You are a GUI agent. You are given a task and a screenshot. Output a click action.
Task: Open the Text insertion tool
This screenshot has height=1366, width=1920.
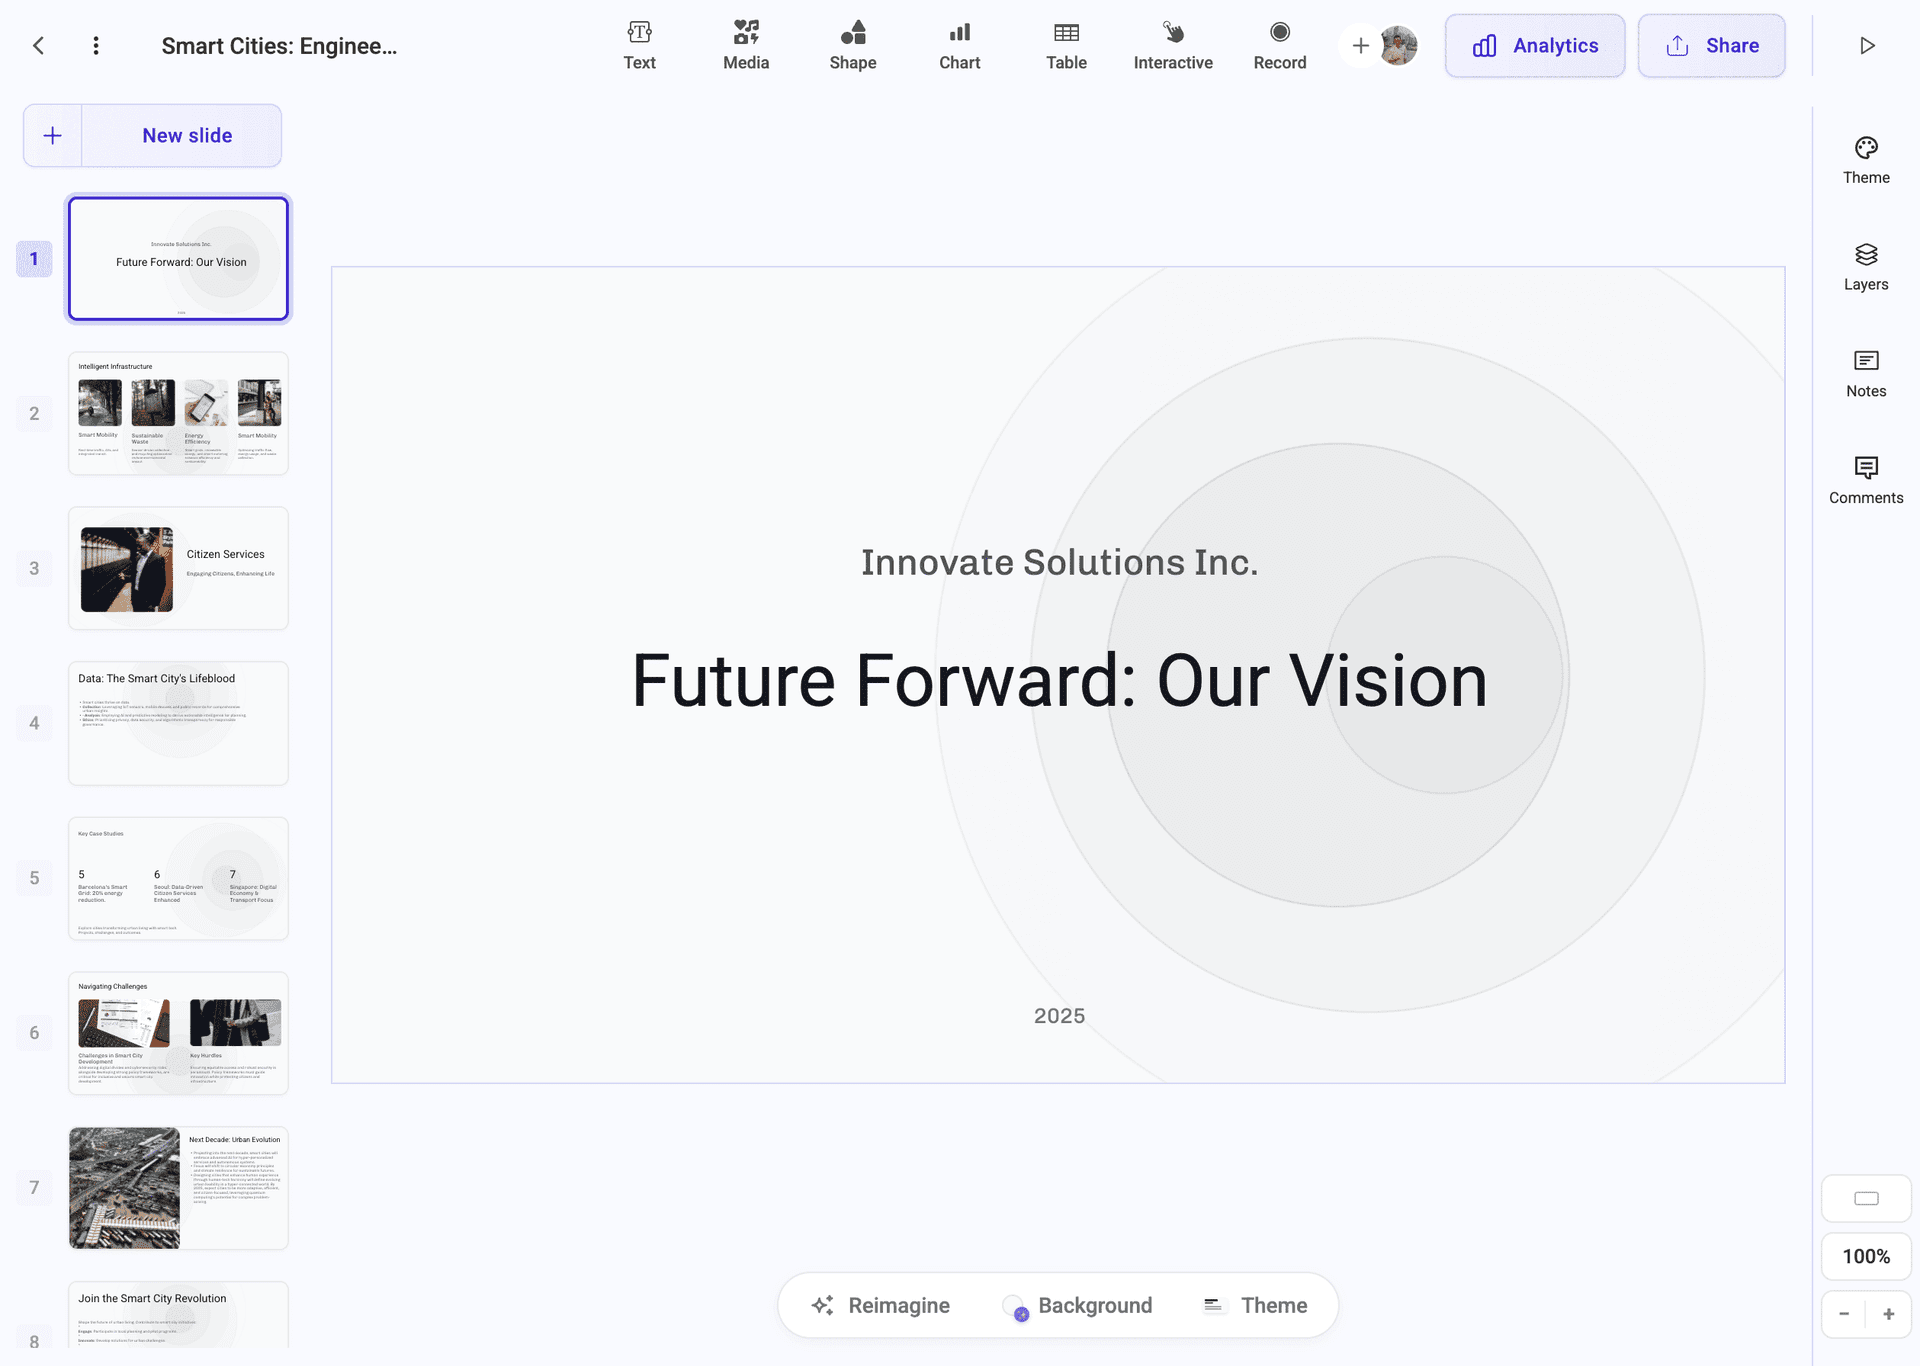pyautogui.click(x=639, y=45)
